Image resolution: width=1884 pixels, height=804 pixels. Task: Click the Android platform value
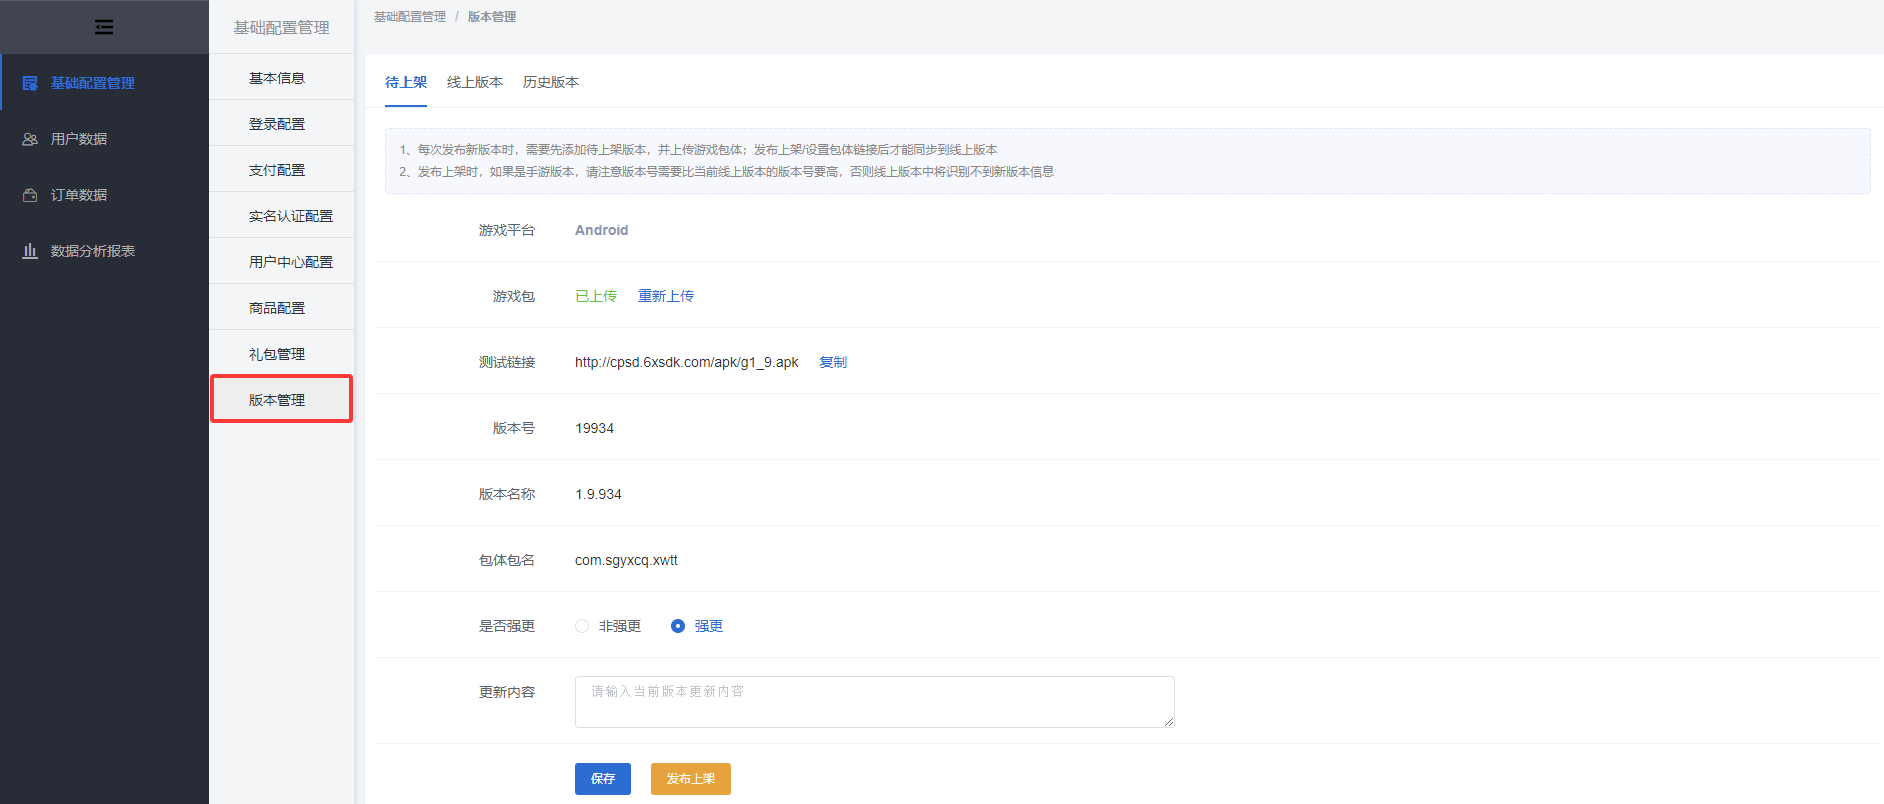pyautogui.click(x=602, y=230)
